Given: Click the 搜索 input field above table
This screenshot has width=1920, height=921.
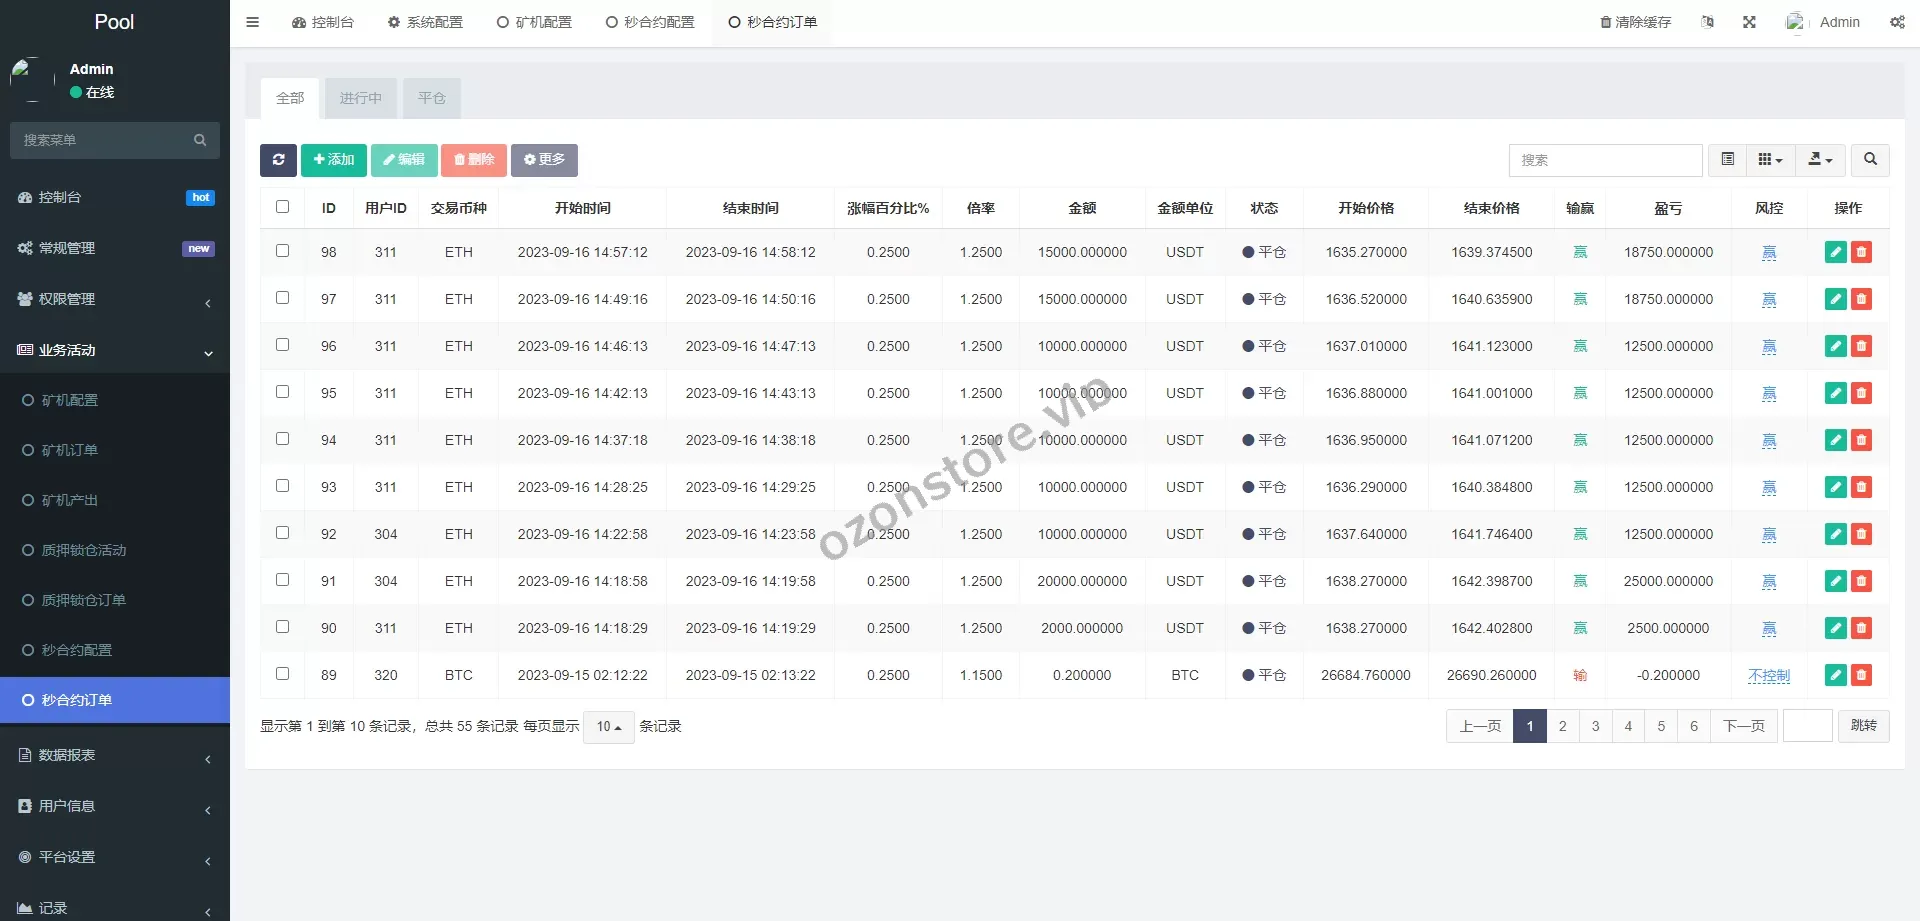Looking at the screenshot, I should (1604, 160).
